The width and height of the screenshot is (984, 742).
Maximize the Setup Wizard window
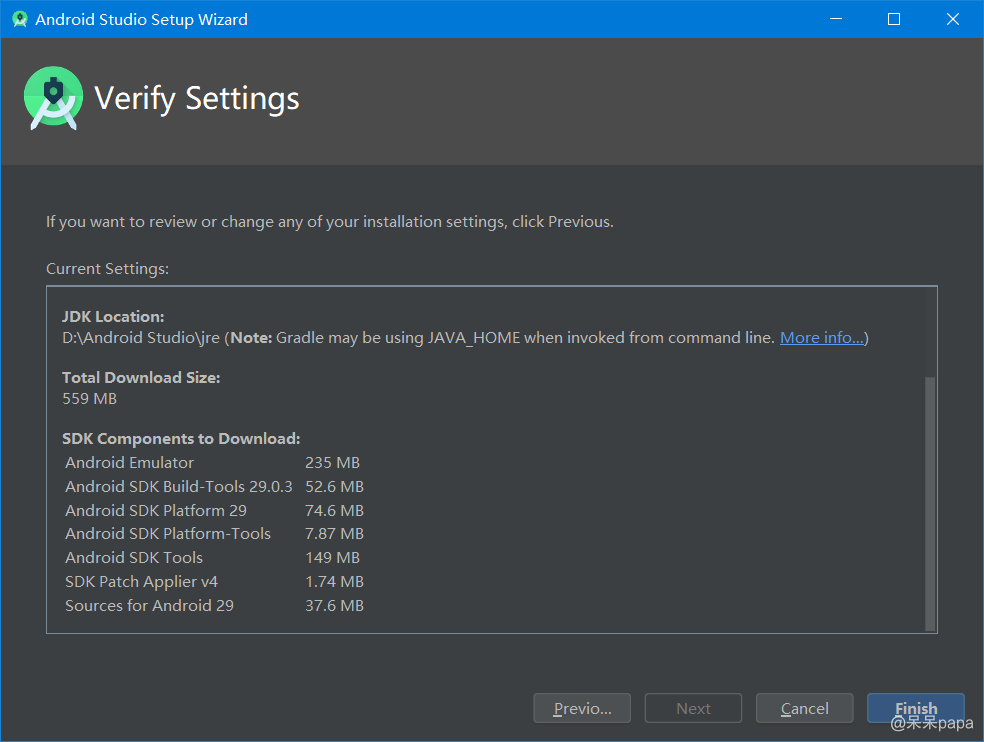[894, 19]
